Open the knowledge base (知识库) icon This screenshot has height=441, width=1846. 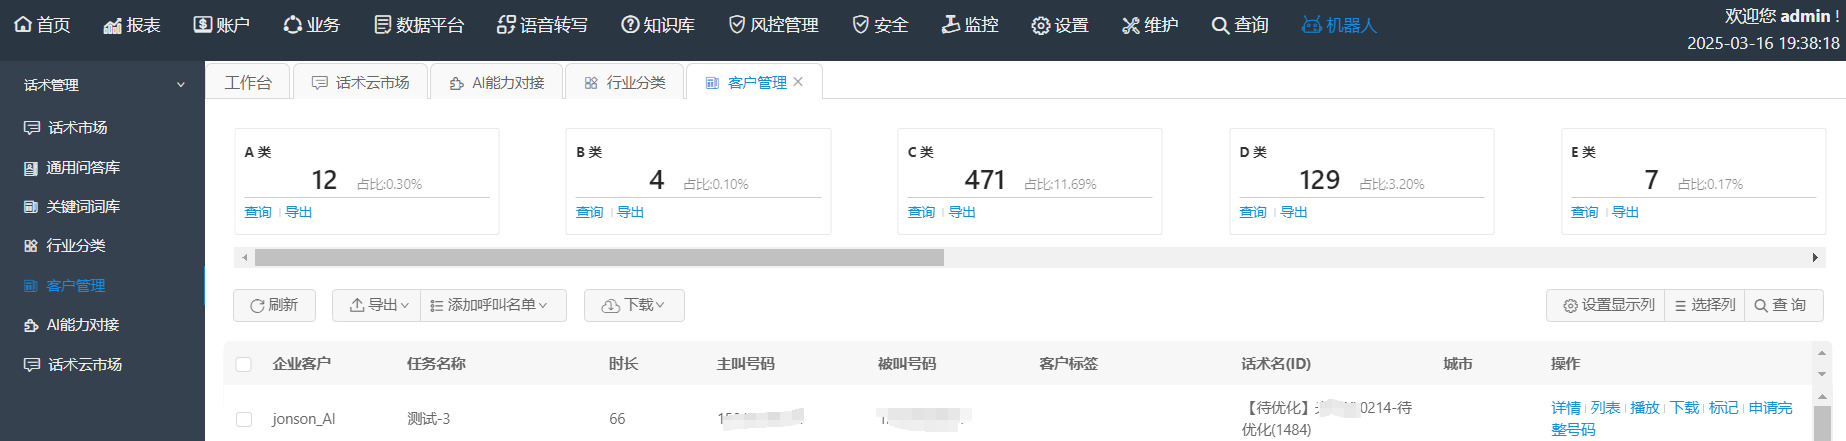pos(630,25)
